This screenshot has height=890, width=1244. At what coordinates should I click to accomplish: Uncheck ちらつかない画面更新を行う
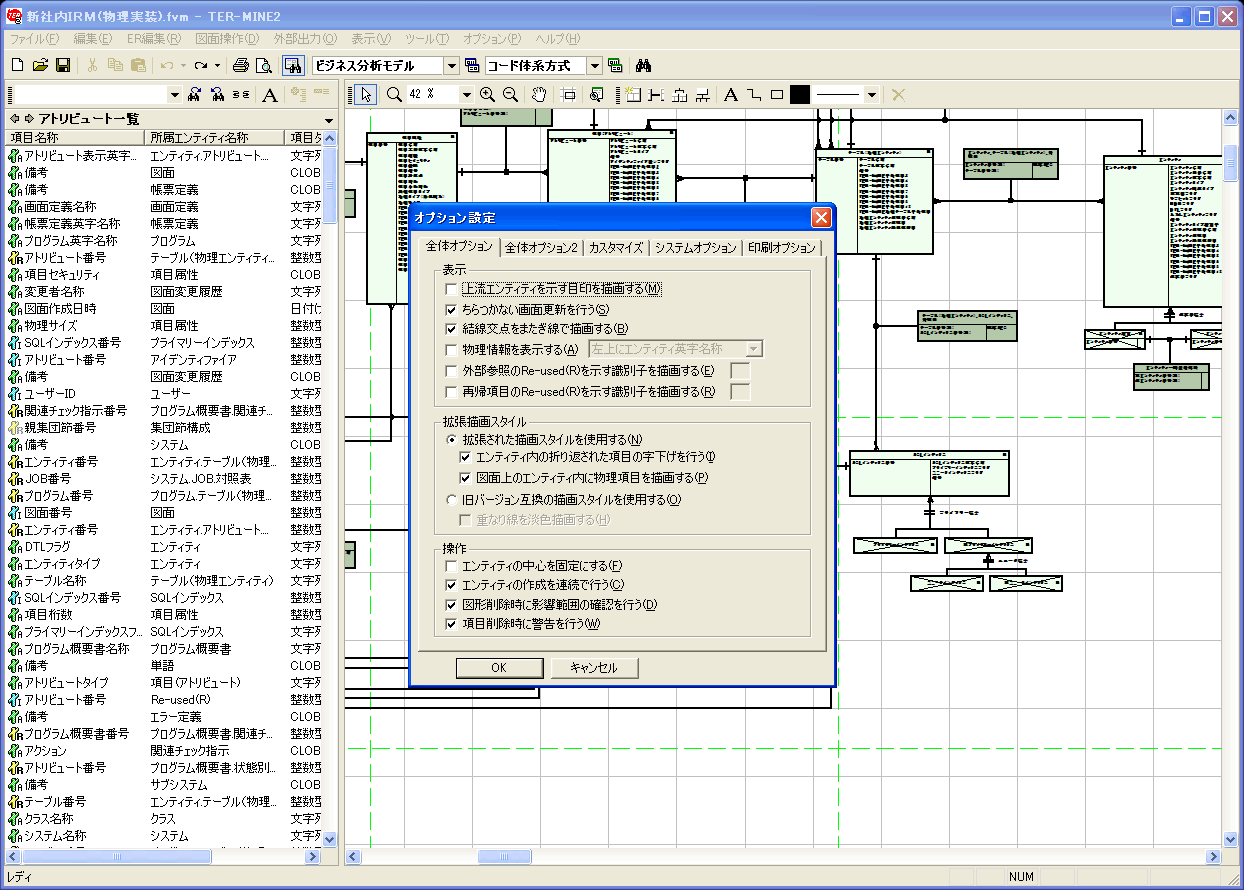pos(452,309)
